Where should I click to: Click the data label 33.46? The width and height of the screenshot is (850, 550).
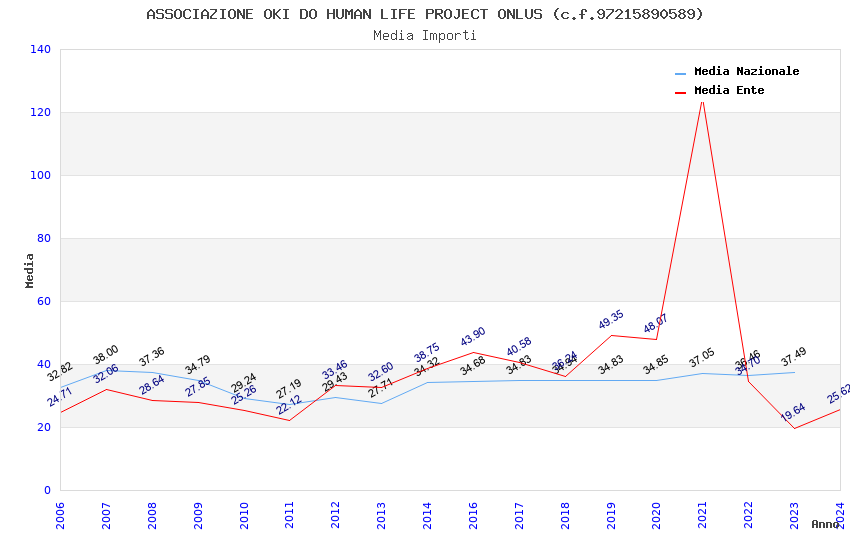[335, 370]
